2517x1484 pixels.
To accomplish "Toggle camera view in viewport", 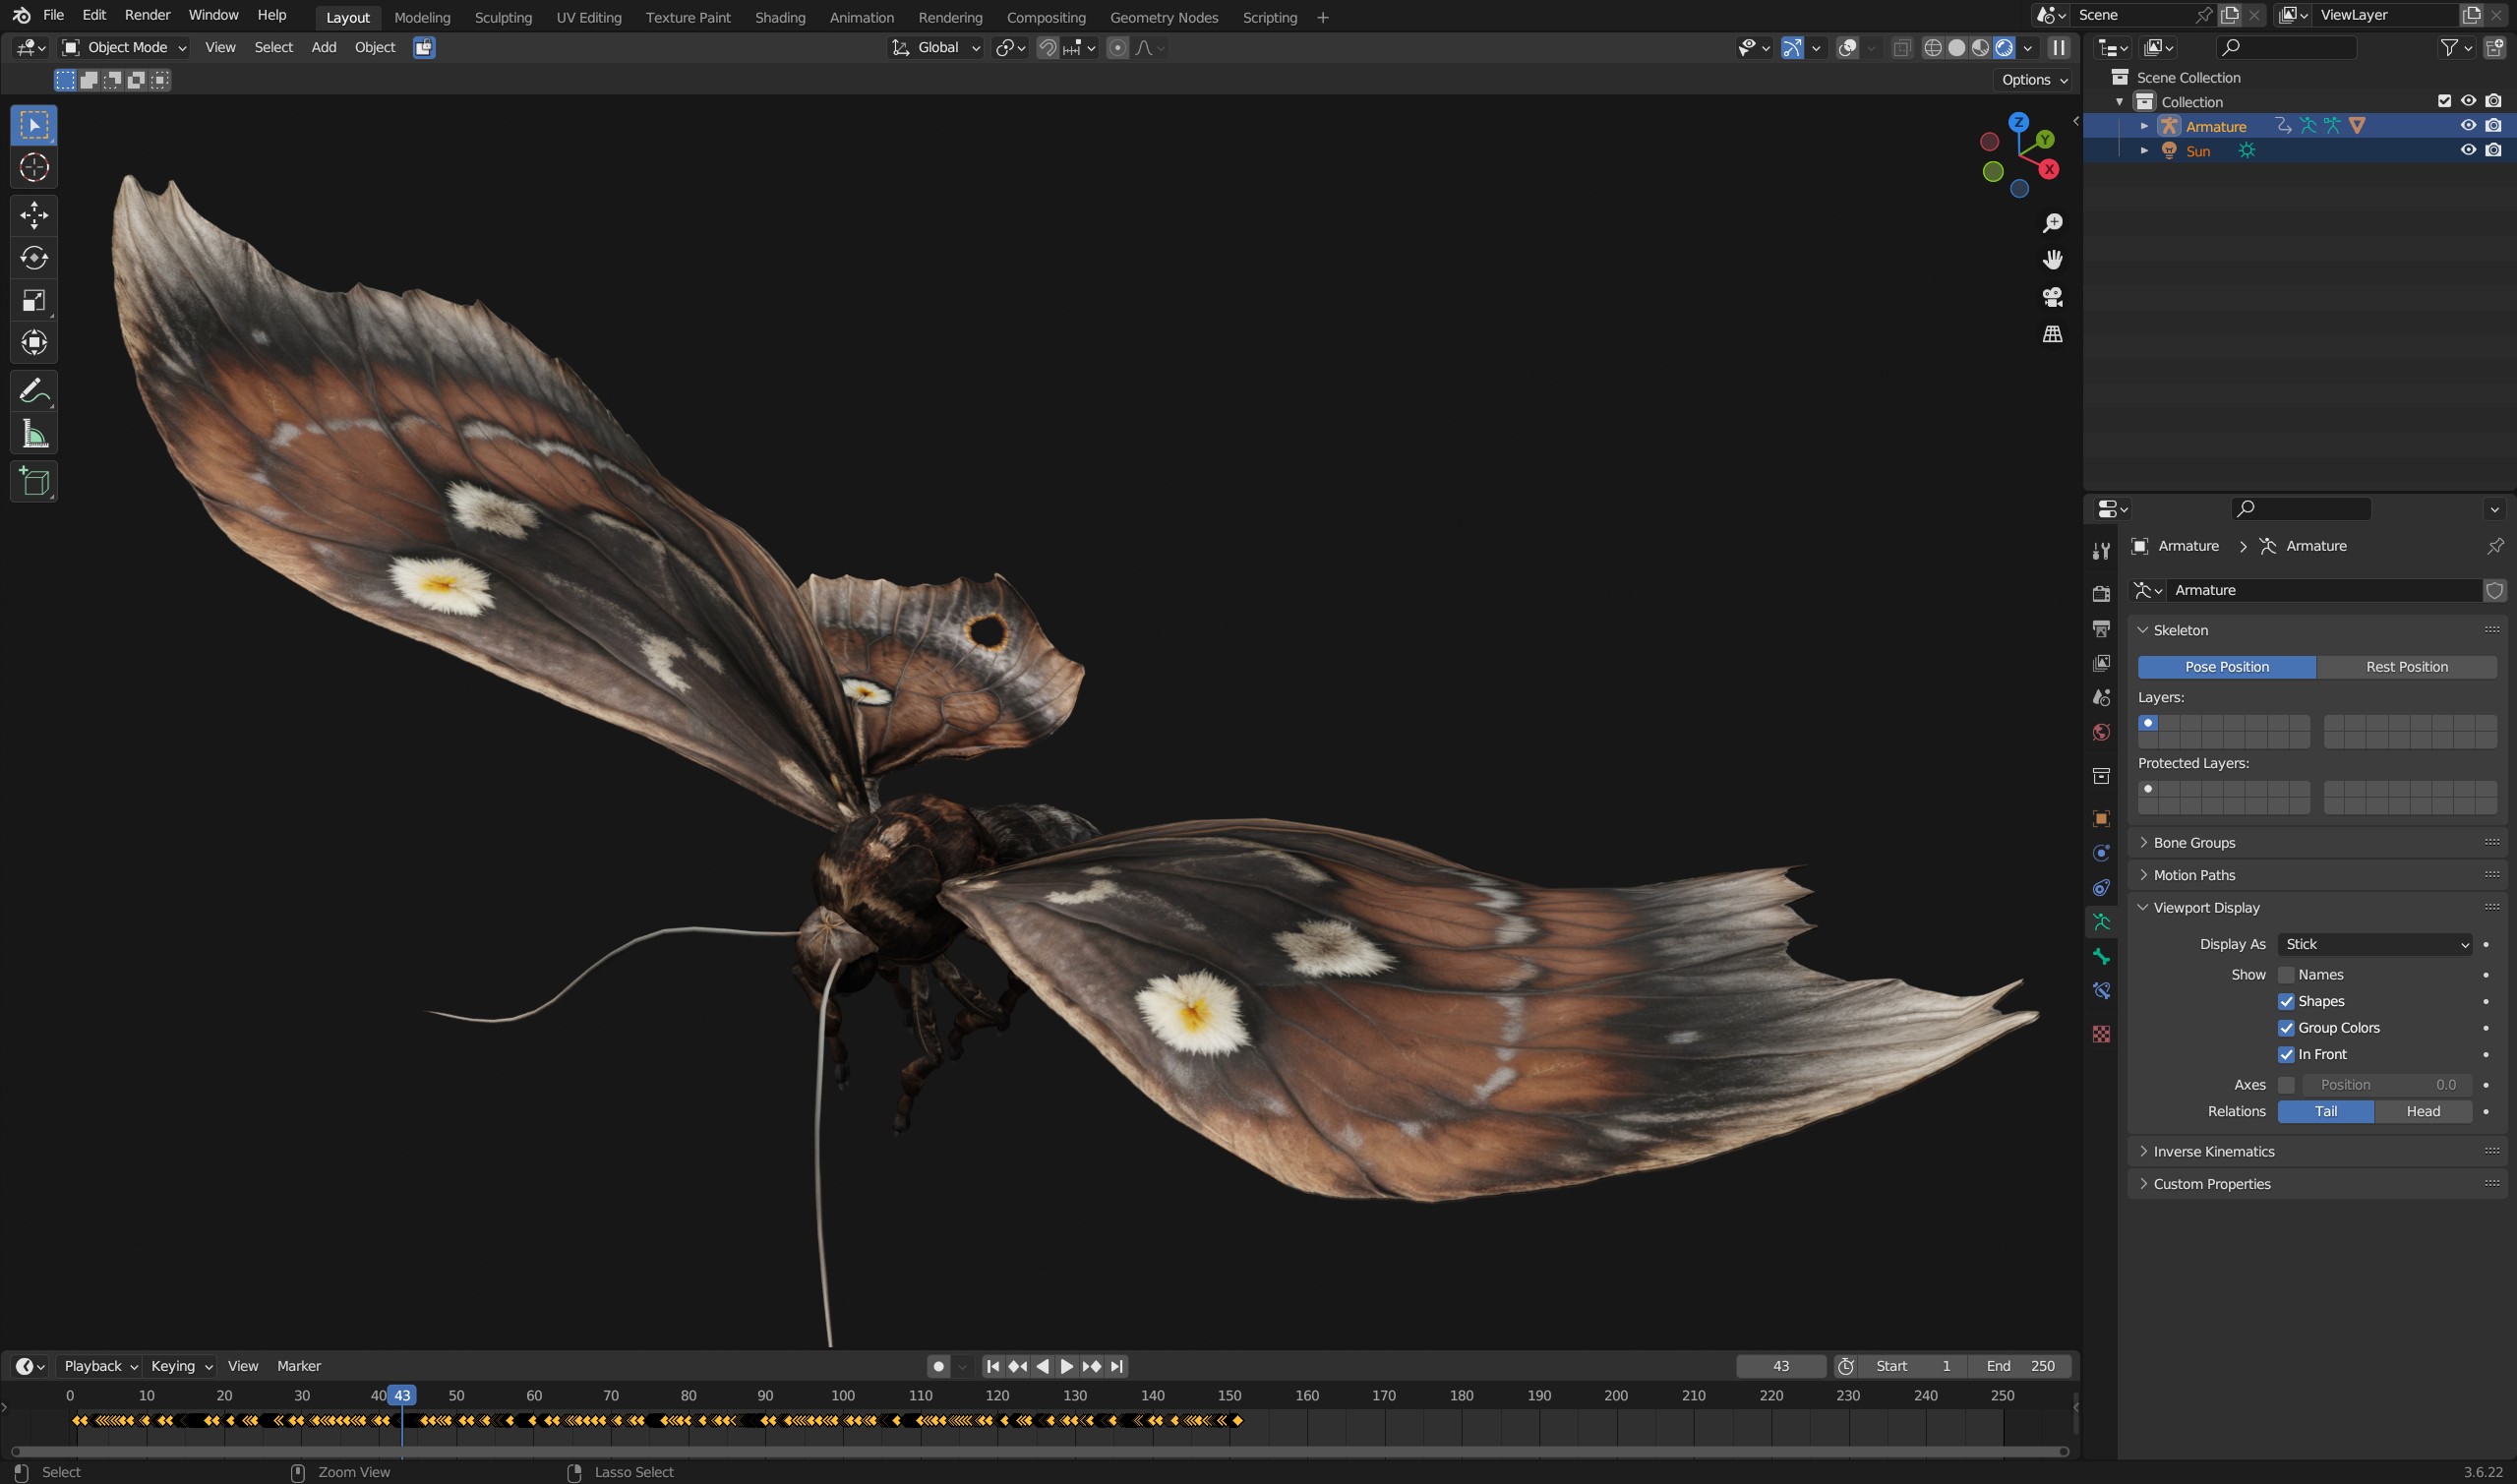I will pos(2052,297).
